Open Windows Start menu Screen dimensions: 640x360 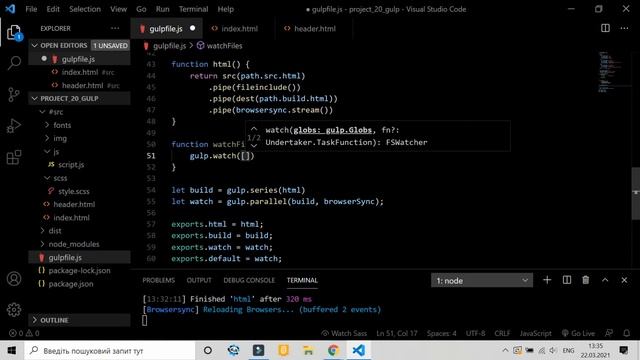tap(12, 350)
